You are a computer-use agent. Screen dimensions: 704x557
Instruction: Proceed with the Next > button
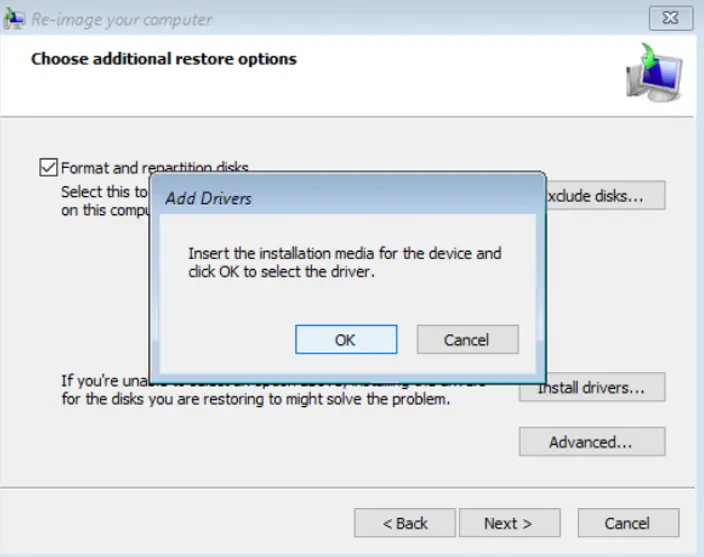(508, 523)
